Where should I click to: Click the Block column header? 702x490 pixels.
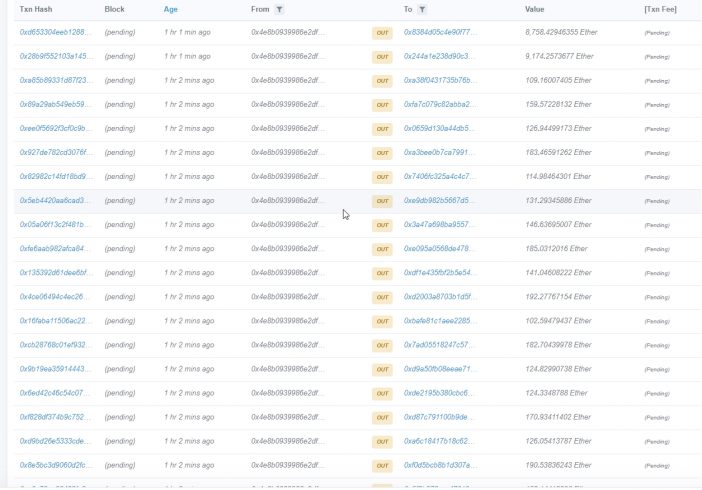pos(115,9)
